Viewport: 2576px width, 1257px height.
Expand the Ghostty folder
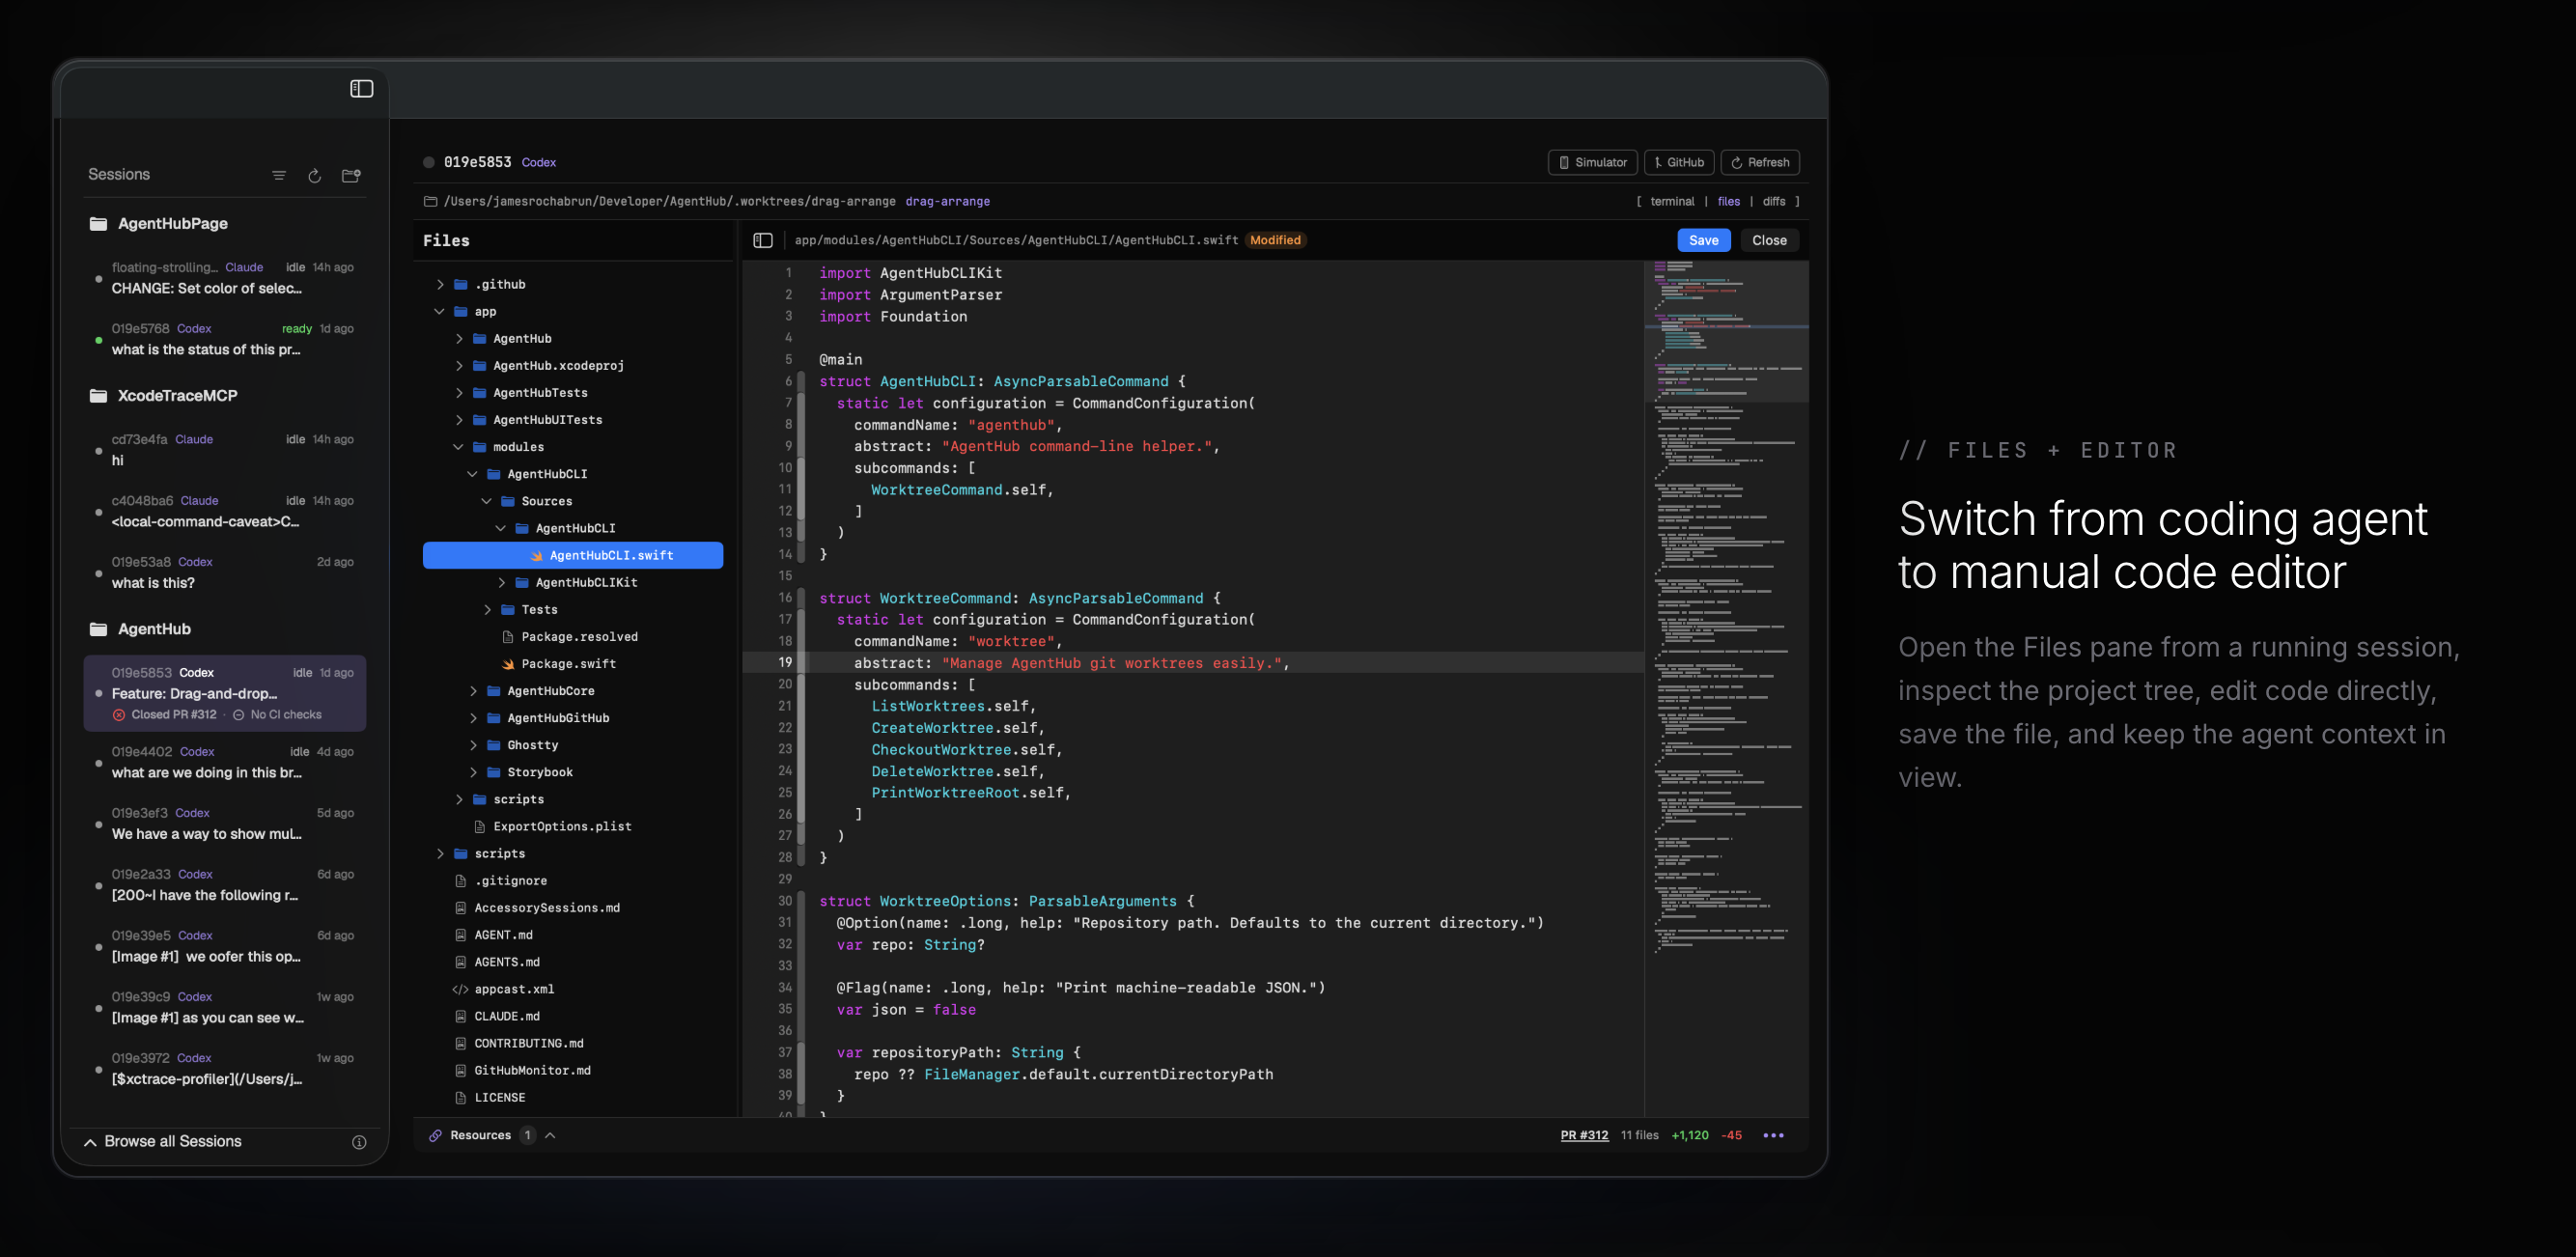coord(473,745)
